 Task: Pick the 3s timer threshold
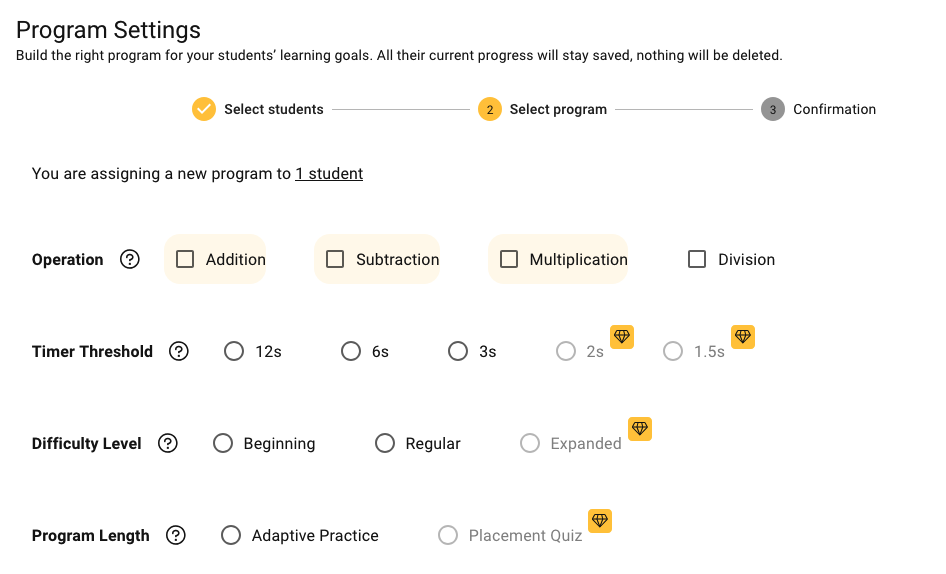point(458,351)
